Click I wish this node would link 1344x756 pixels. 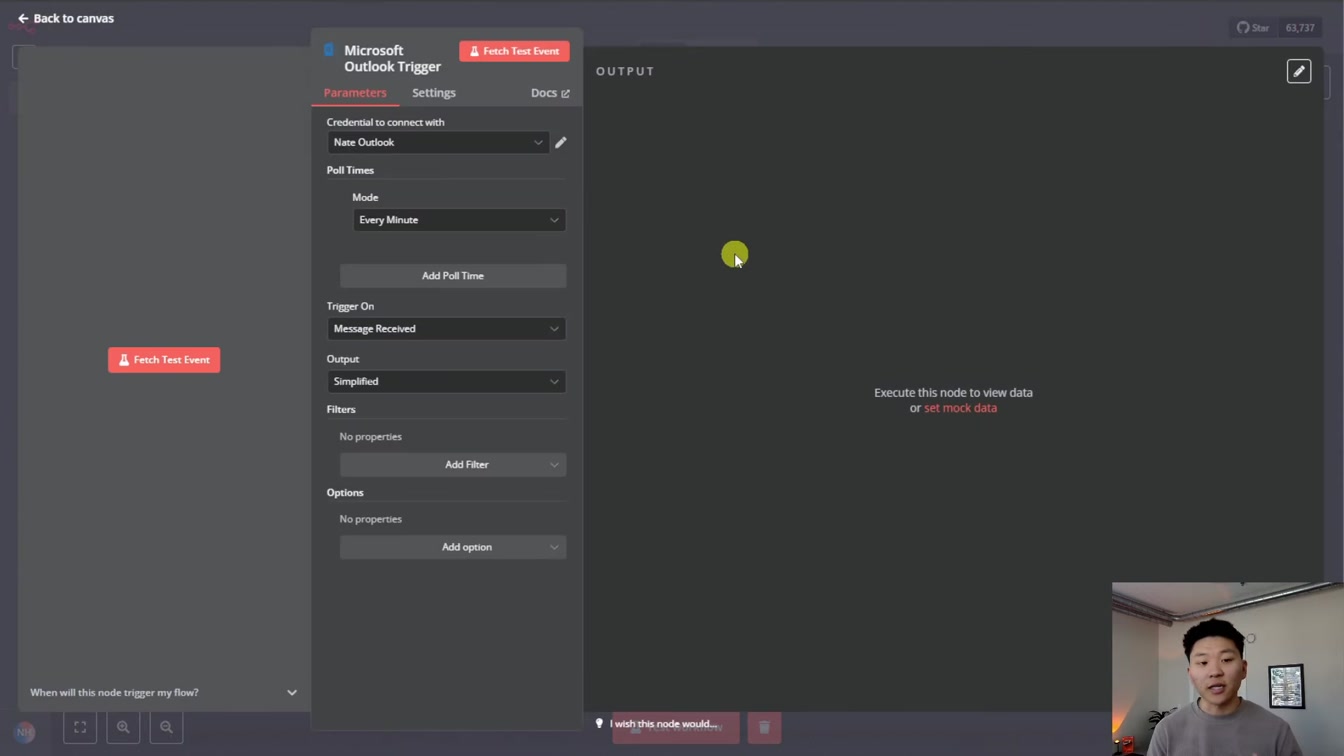pos(664,724)
